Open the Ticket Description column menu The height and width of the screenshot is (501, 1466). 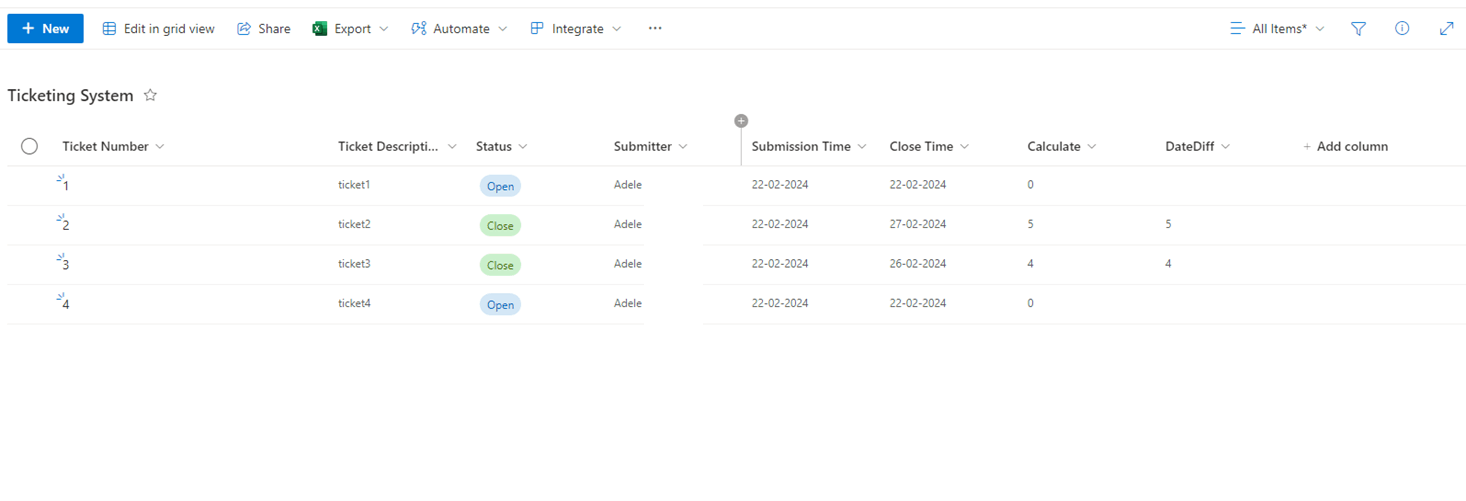397,146
